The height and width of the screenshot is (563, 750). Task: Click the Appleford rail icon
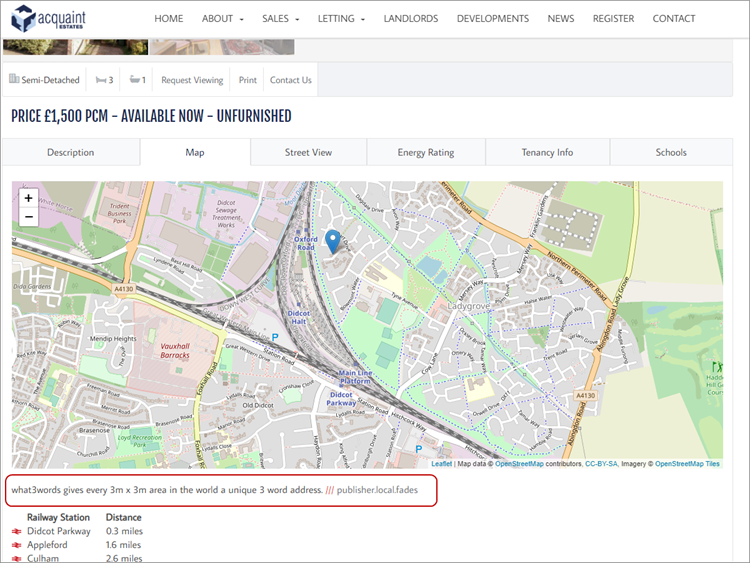17,546
